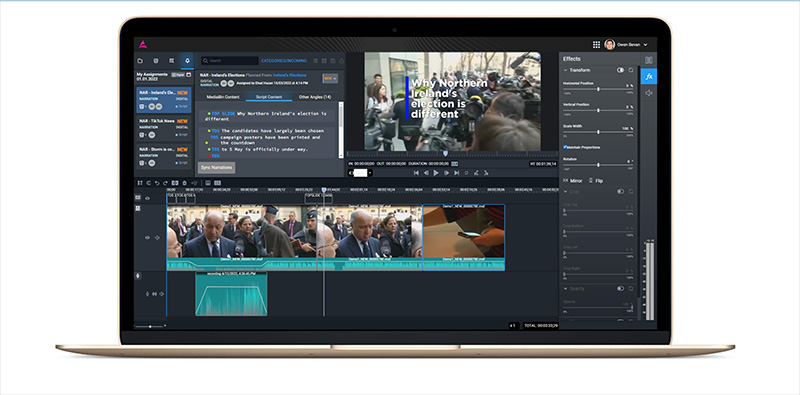Open the list search icon tab

point(171,60)
